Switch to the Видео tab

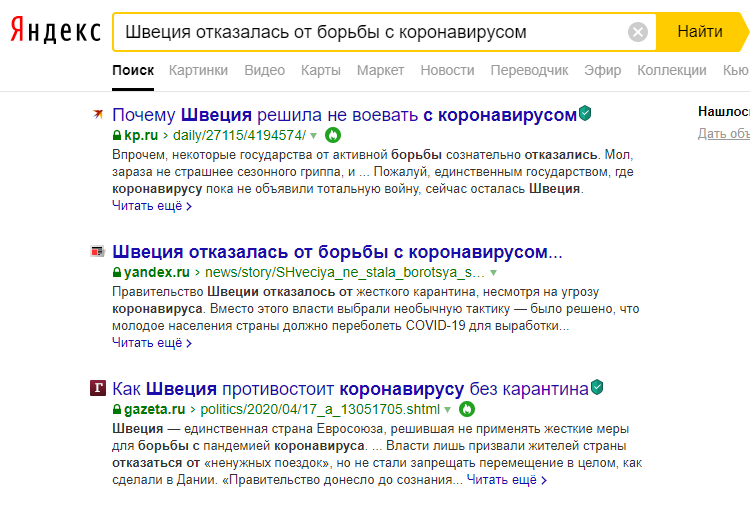click(265, 70)
